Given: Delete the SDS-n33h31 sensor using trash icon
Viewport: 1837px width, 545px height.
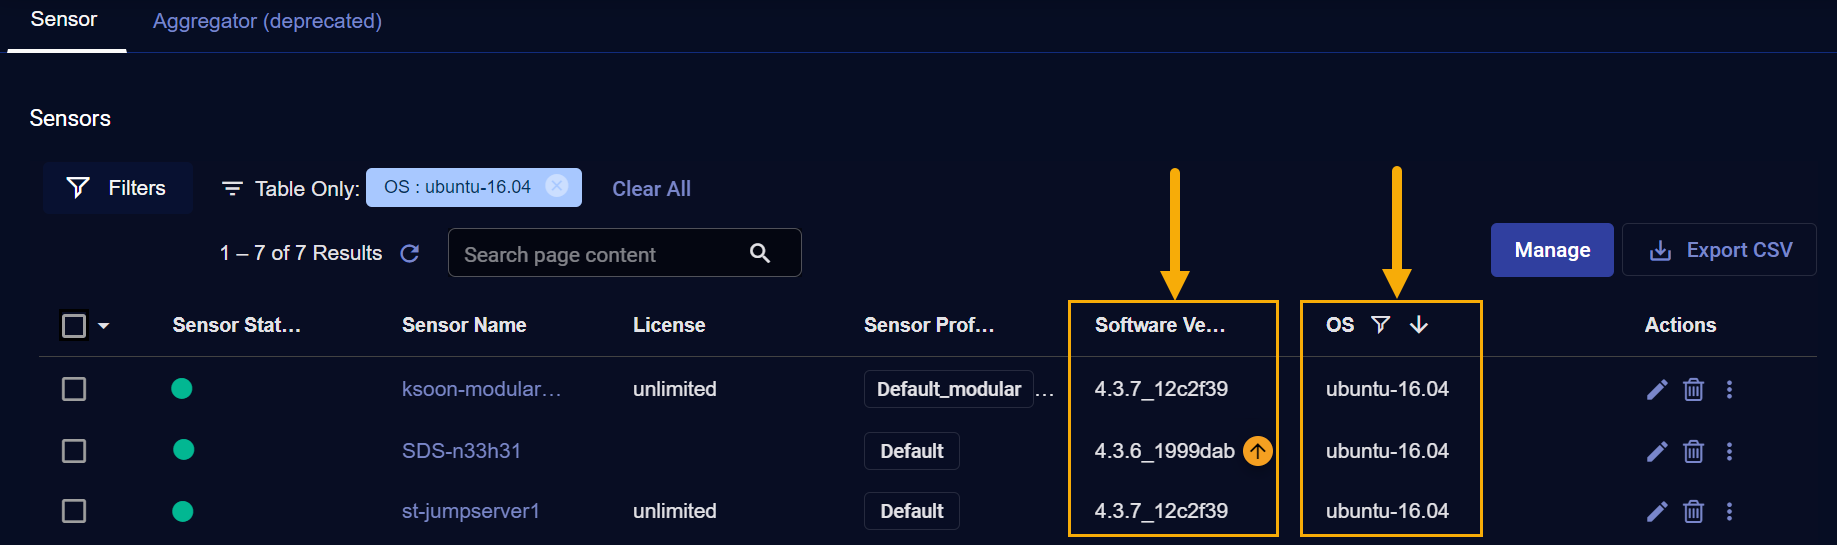Looking at the screenshot, I should pos(1693,451).
